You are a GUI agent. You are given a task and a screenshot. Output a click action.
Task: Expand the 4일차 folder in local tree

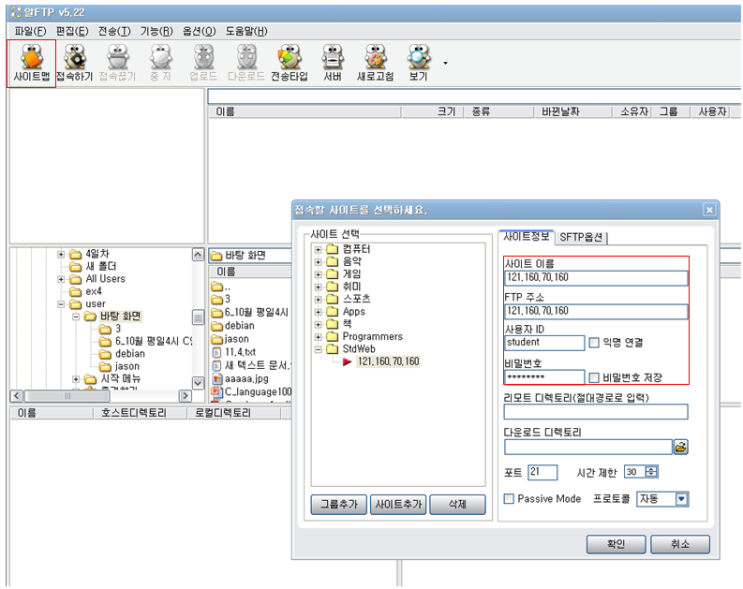[x=61, y=254]
